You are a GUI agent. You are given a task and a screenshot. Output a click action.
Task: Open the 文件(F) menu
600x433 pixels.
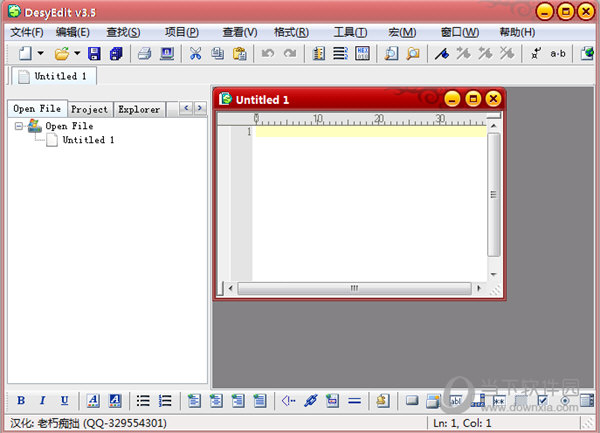pyautogui.click(x=26, y=32)
